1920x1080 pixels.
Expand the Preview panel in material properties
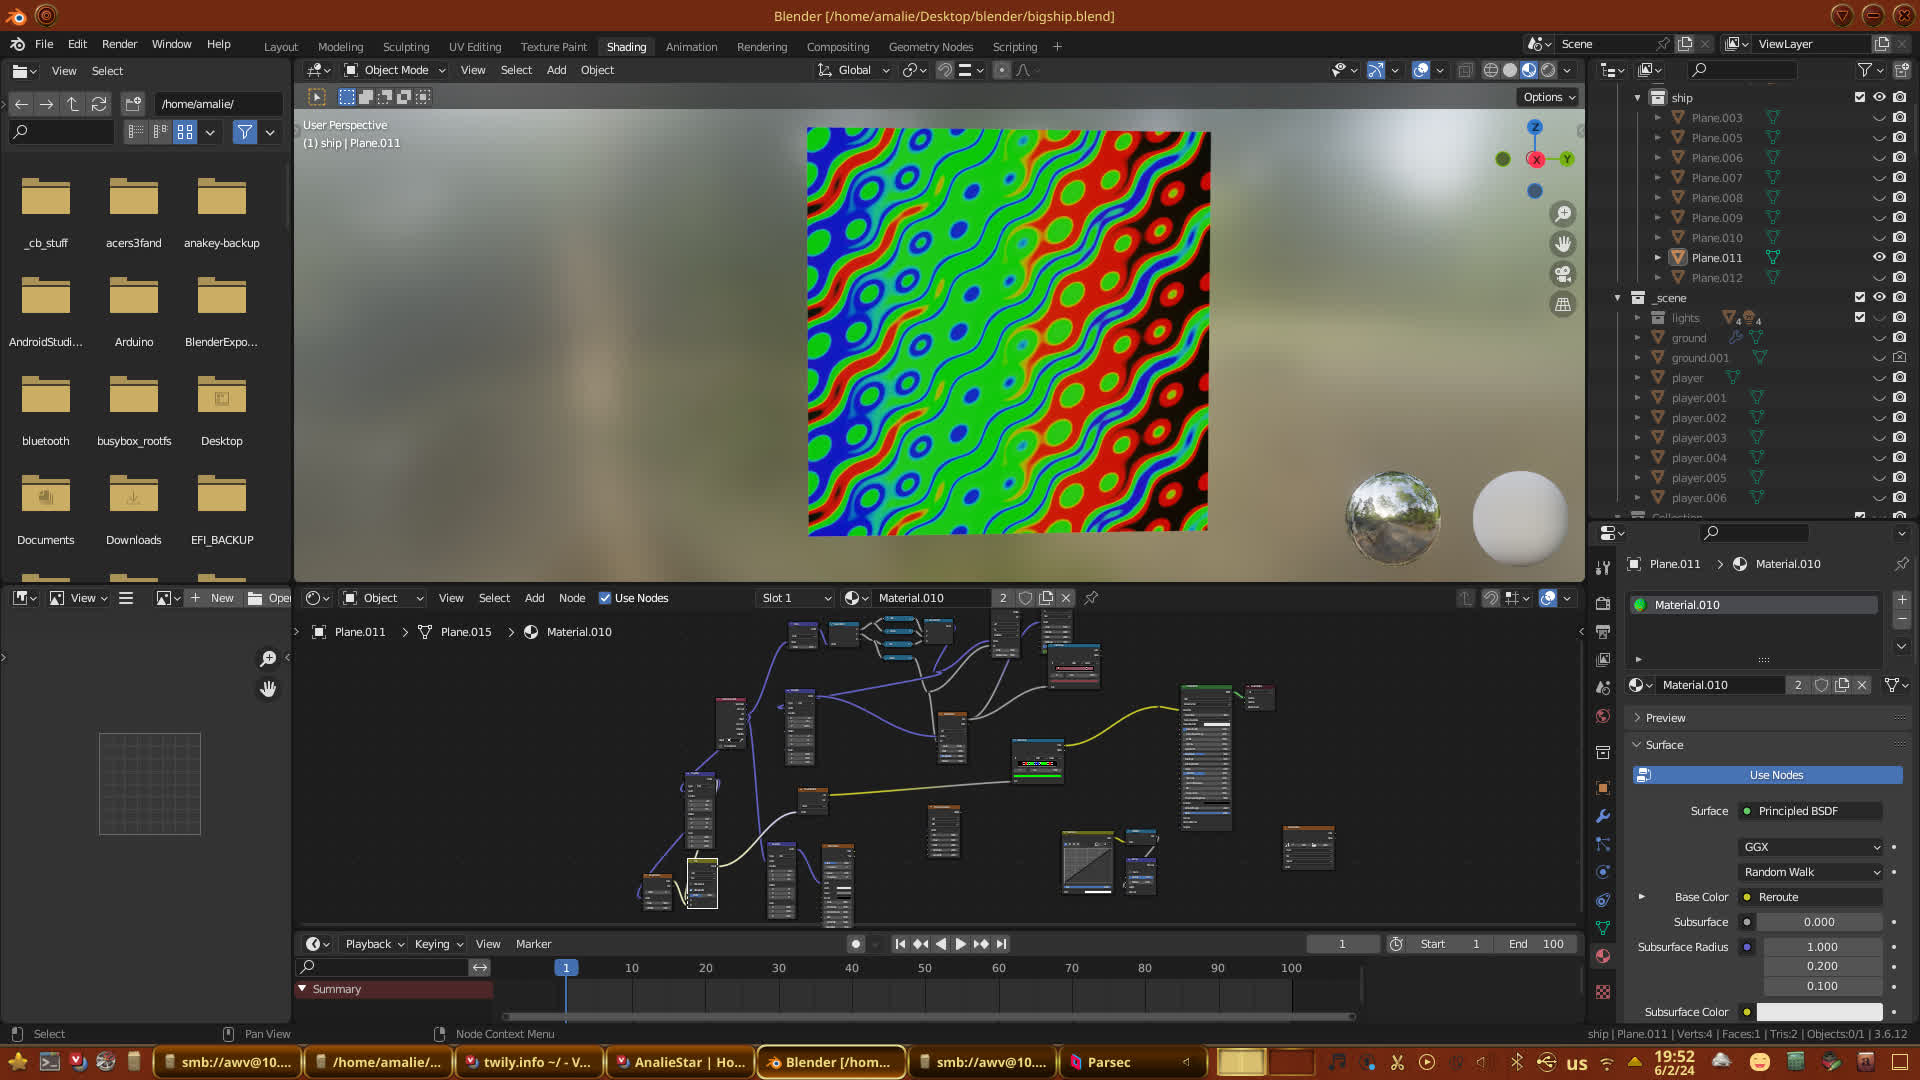1665,718
